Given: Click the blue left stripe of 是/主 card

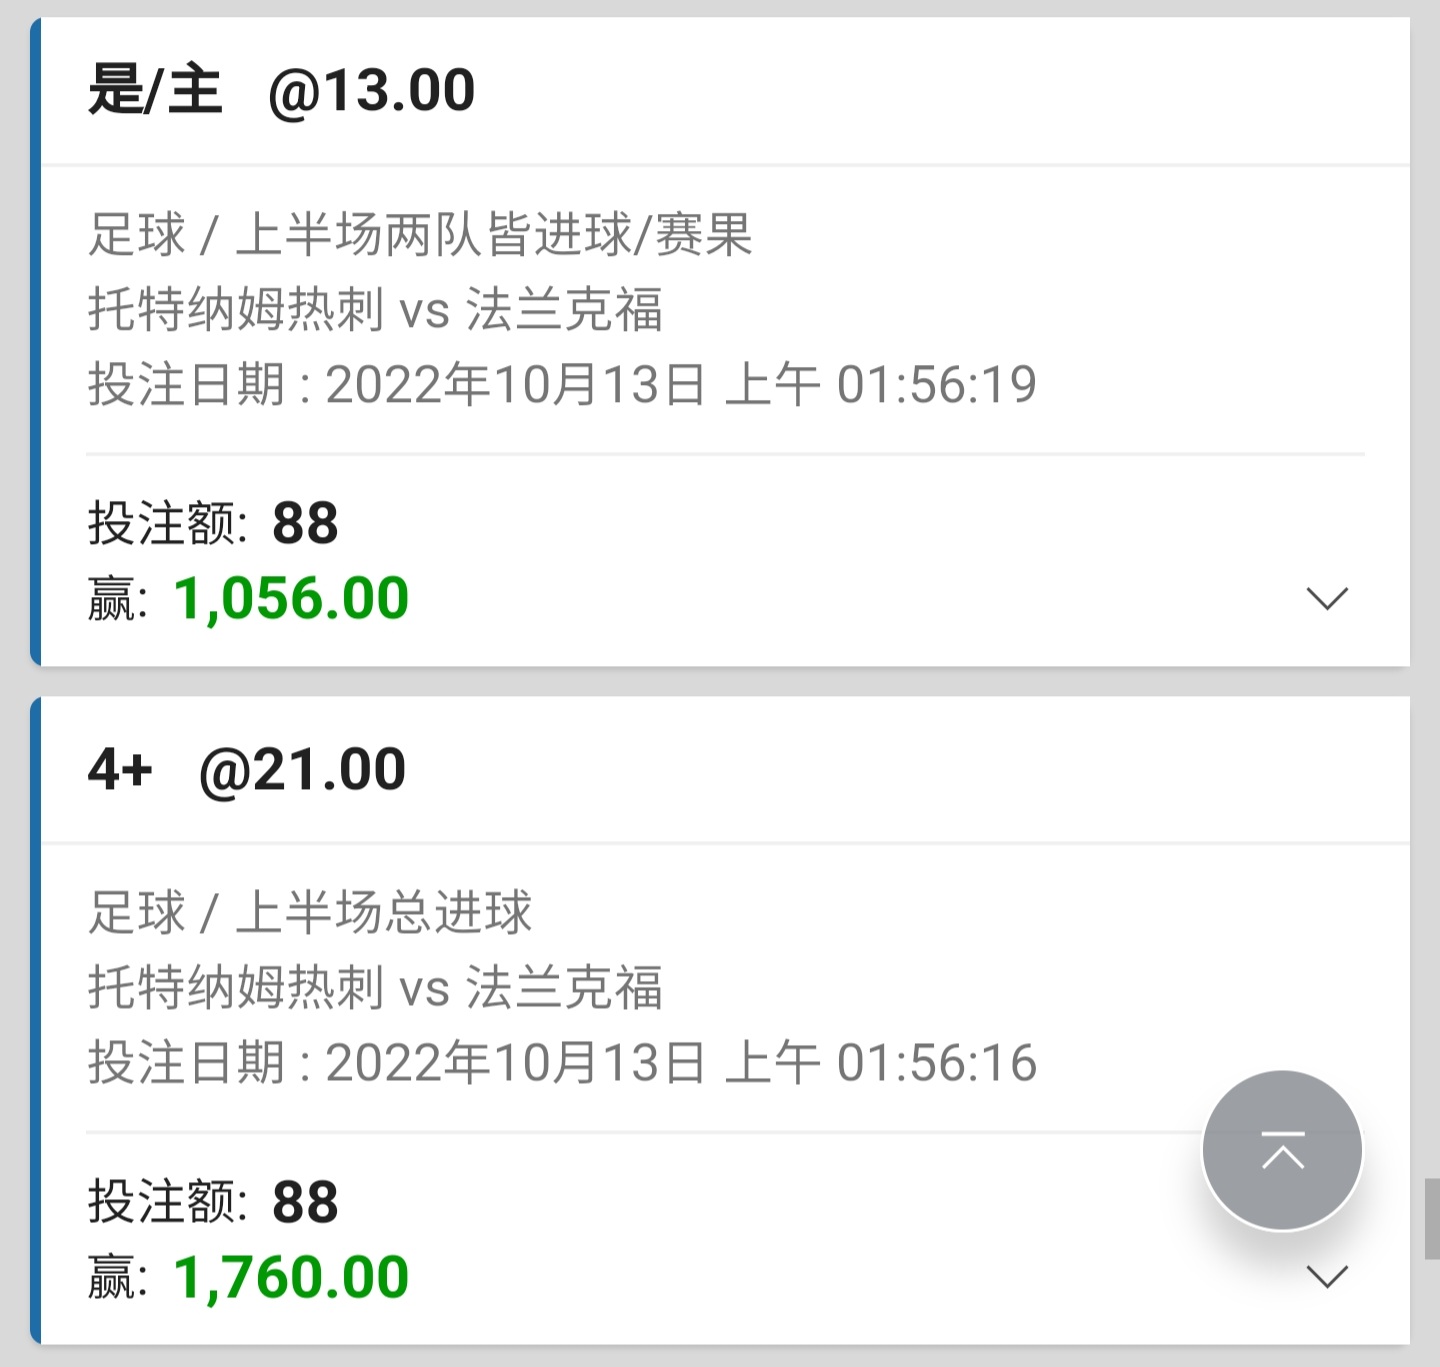Looking at the screenshot, I should (36, 340).
